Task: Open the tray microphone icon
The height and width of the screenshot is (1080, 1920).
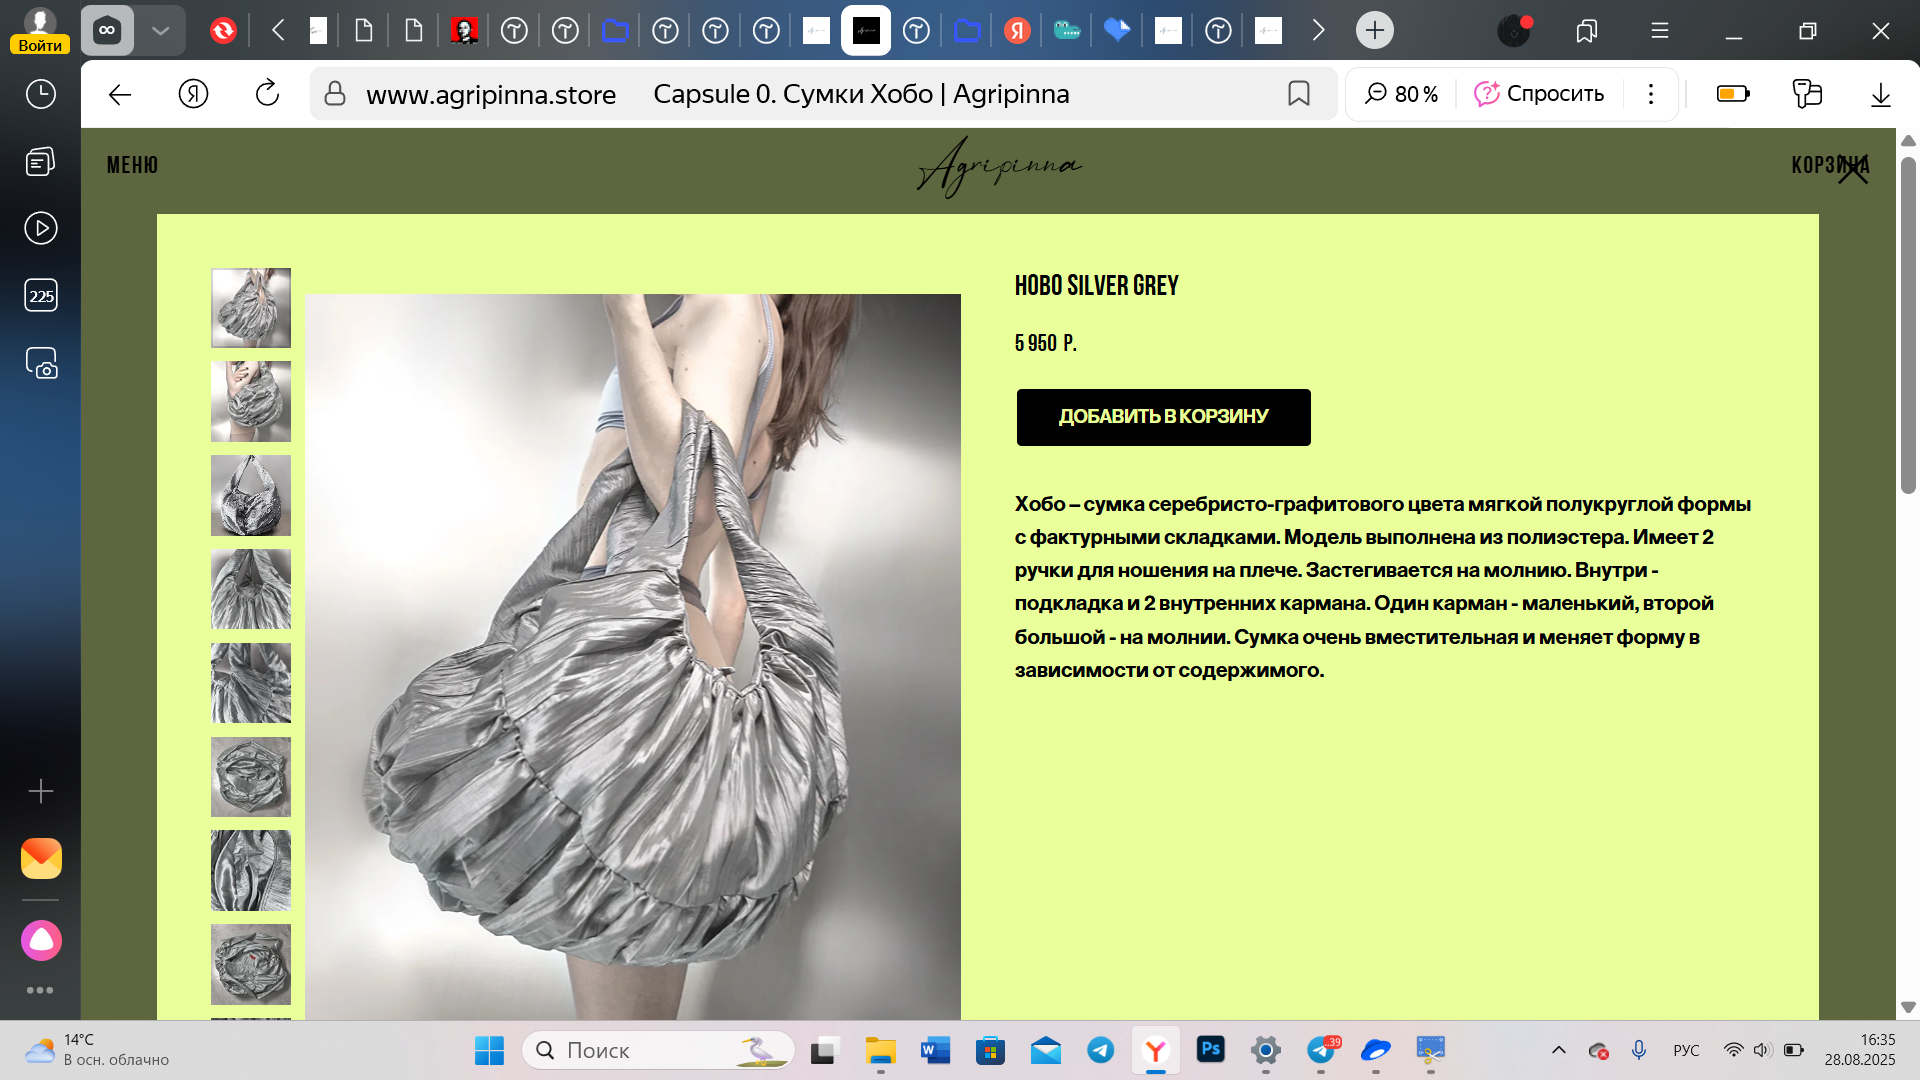Action: pyautogui.click(x=1638, y=1050)
